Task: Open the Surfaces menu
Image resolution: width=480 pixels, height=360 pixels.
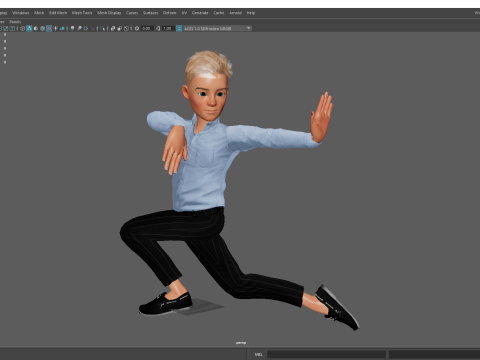Action: (x=151, y=13)
